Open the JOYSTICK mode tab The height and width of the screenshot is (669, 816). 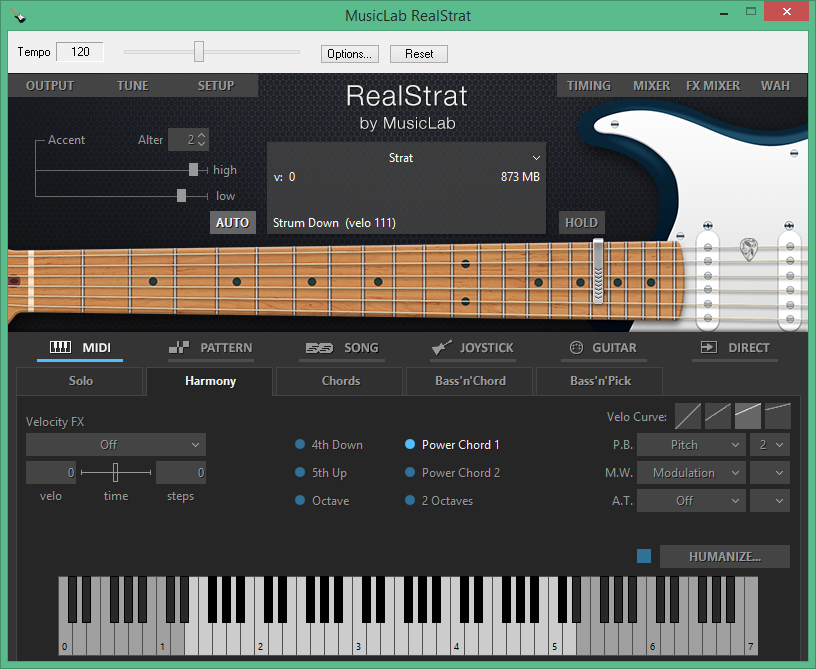[x=473, y=348]
